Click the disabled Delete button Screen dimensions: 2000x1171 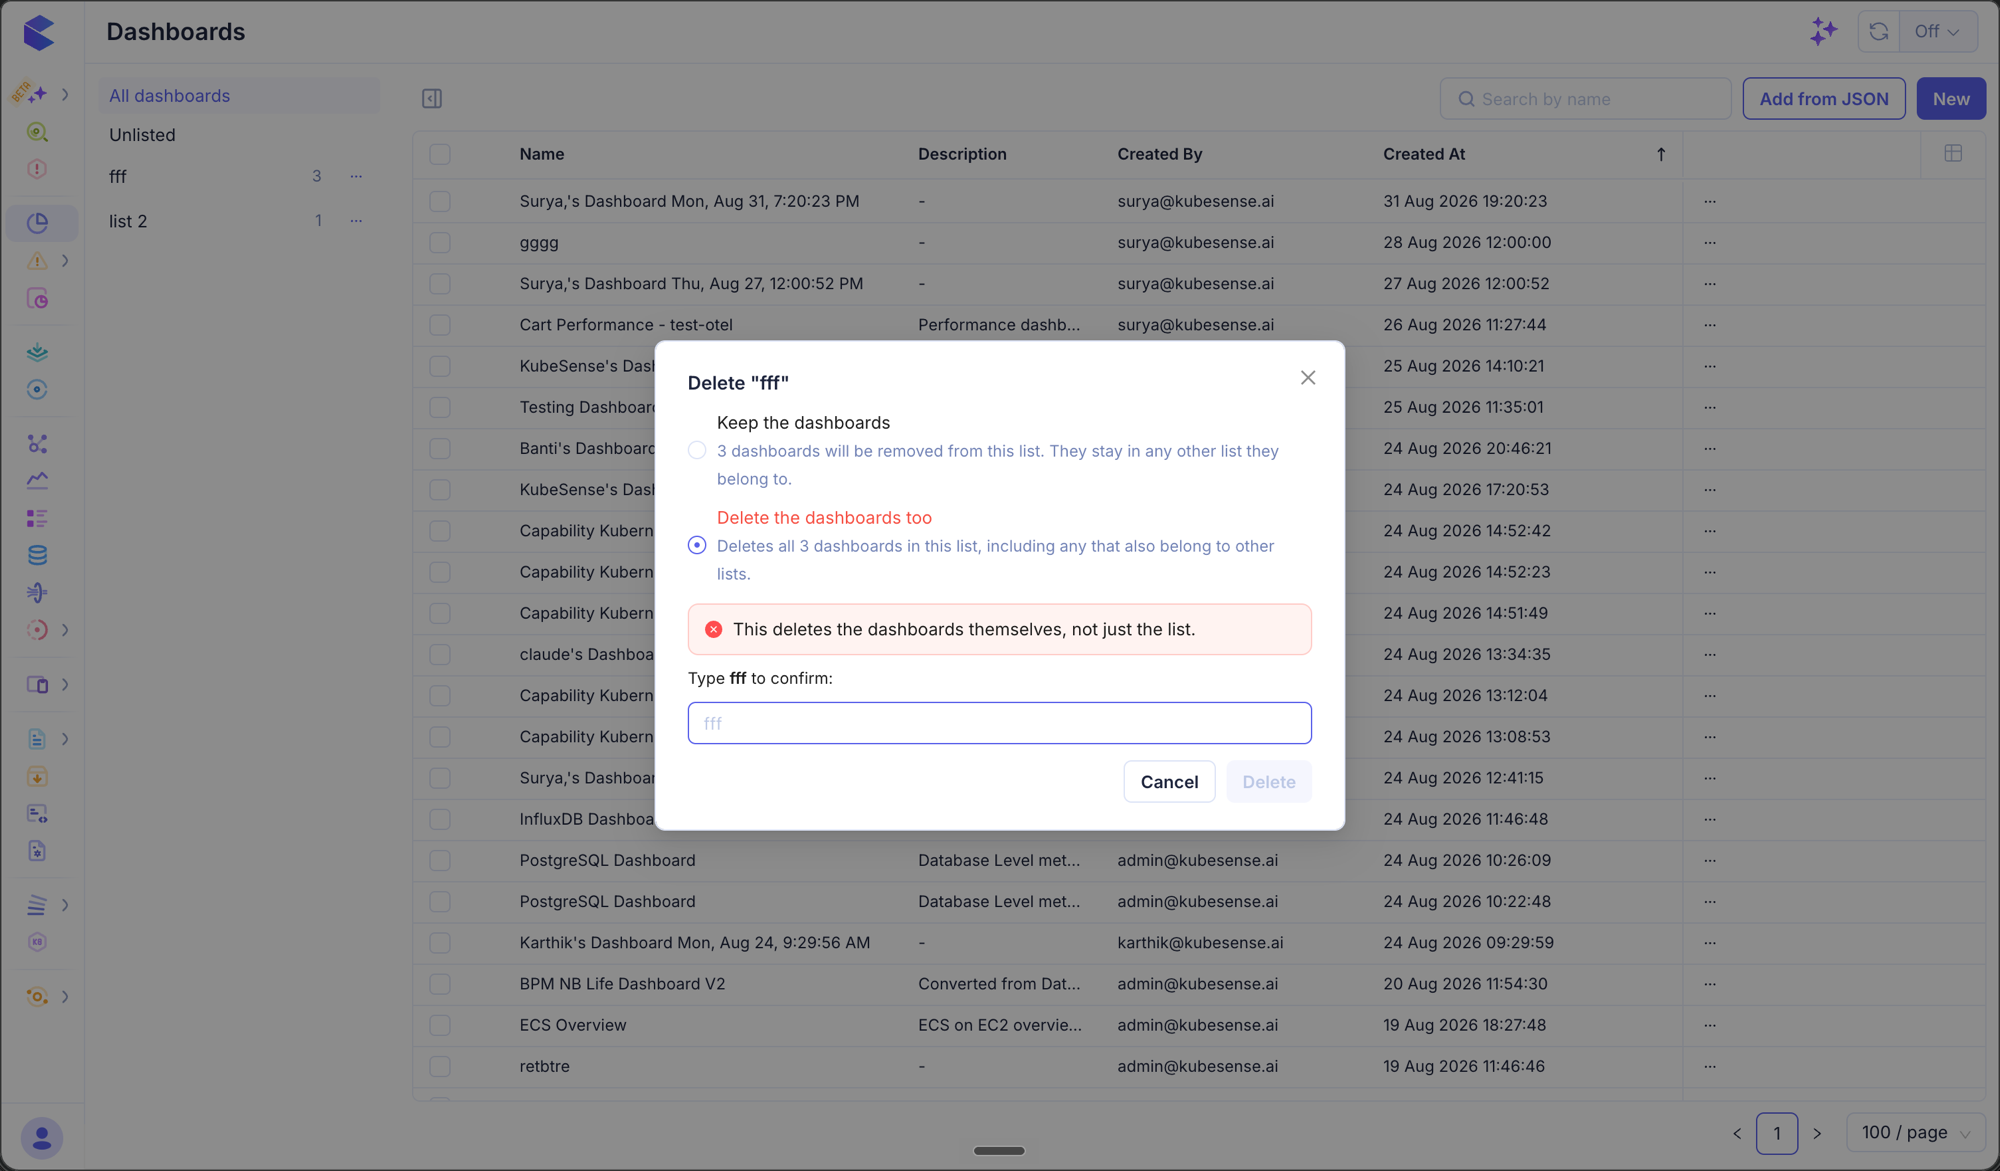pyautogui.click(x=1269, y=782)
